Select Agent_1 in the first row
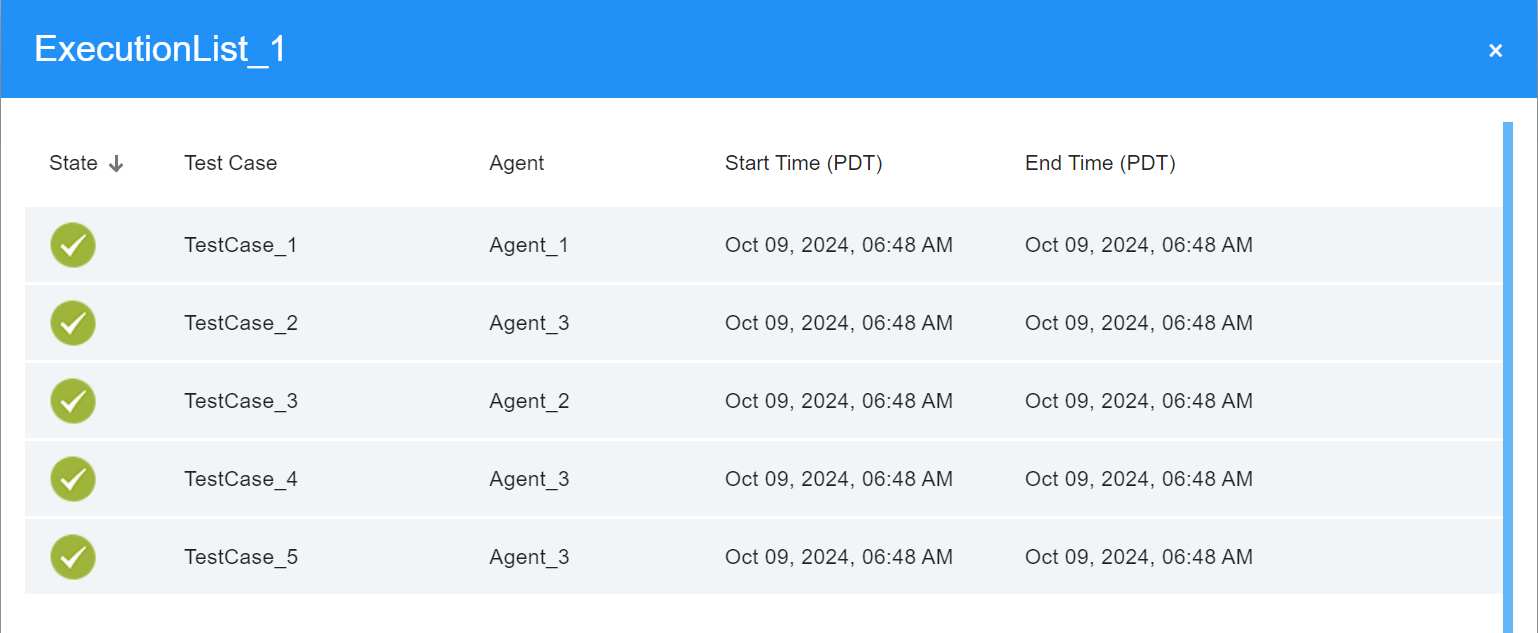This screenshot has width=1538, height=633. tap(528, 245)
